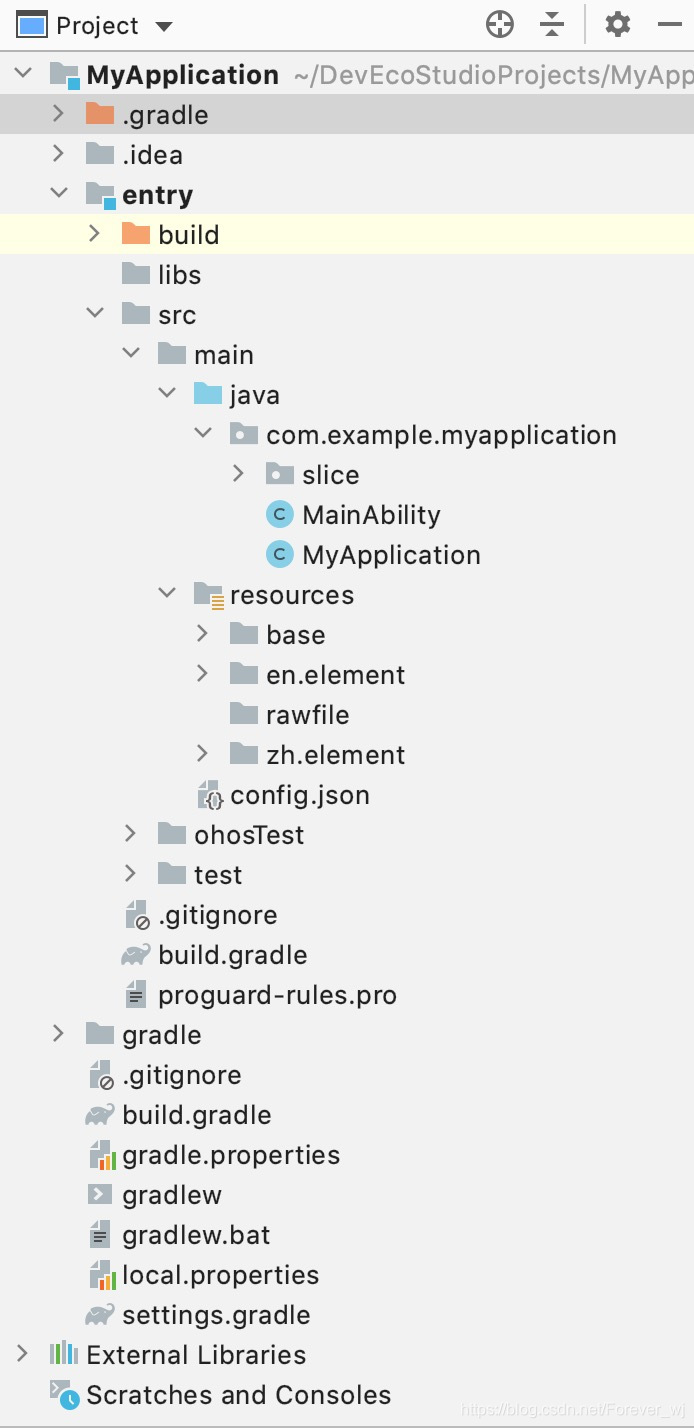The width and height of the screenshot is (694, 1428).
Task: Click the entry build.gradle elephant icon
Action: (136, 955)
